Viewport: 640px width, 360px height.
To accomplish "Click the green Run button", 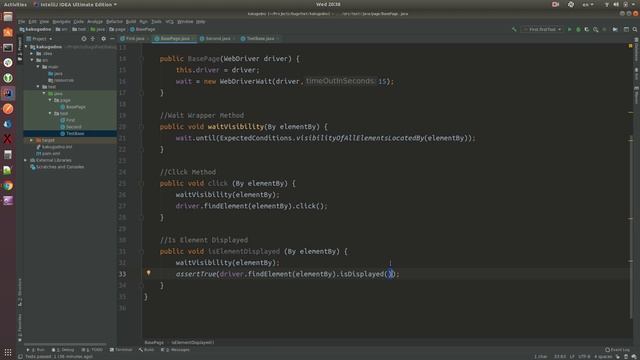I will (570, 29).
